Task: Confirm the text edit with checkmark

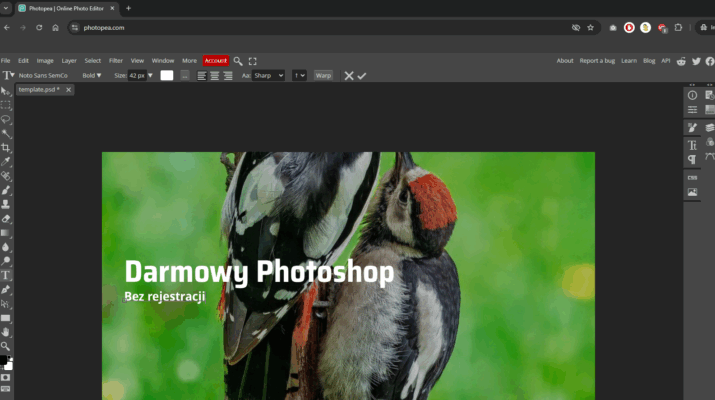Action: click(362, 76)
